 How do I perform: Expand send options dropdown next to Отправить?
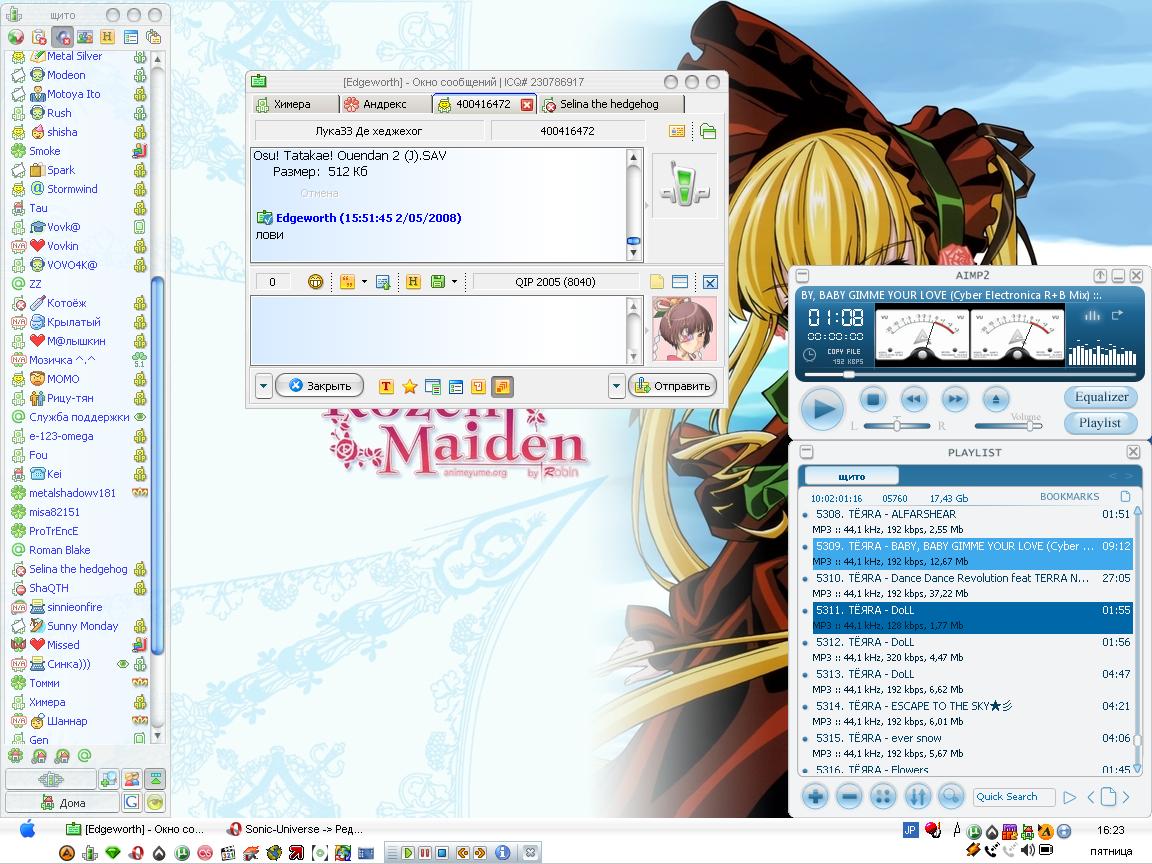[616, 386]
